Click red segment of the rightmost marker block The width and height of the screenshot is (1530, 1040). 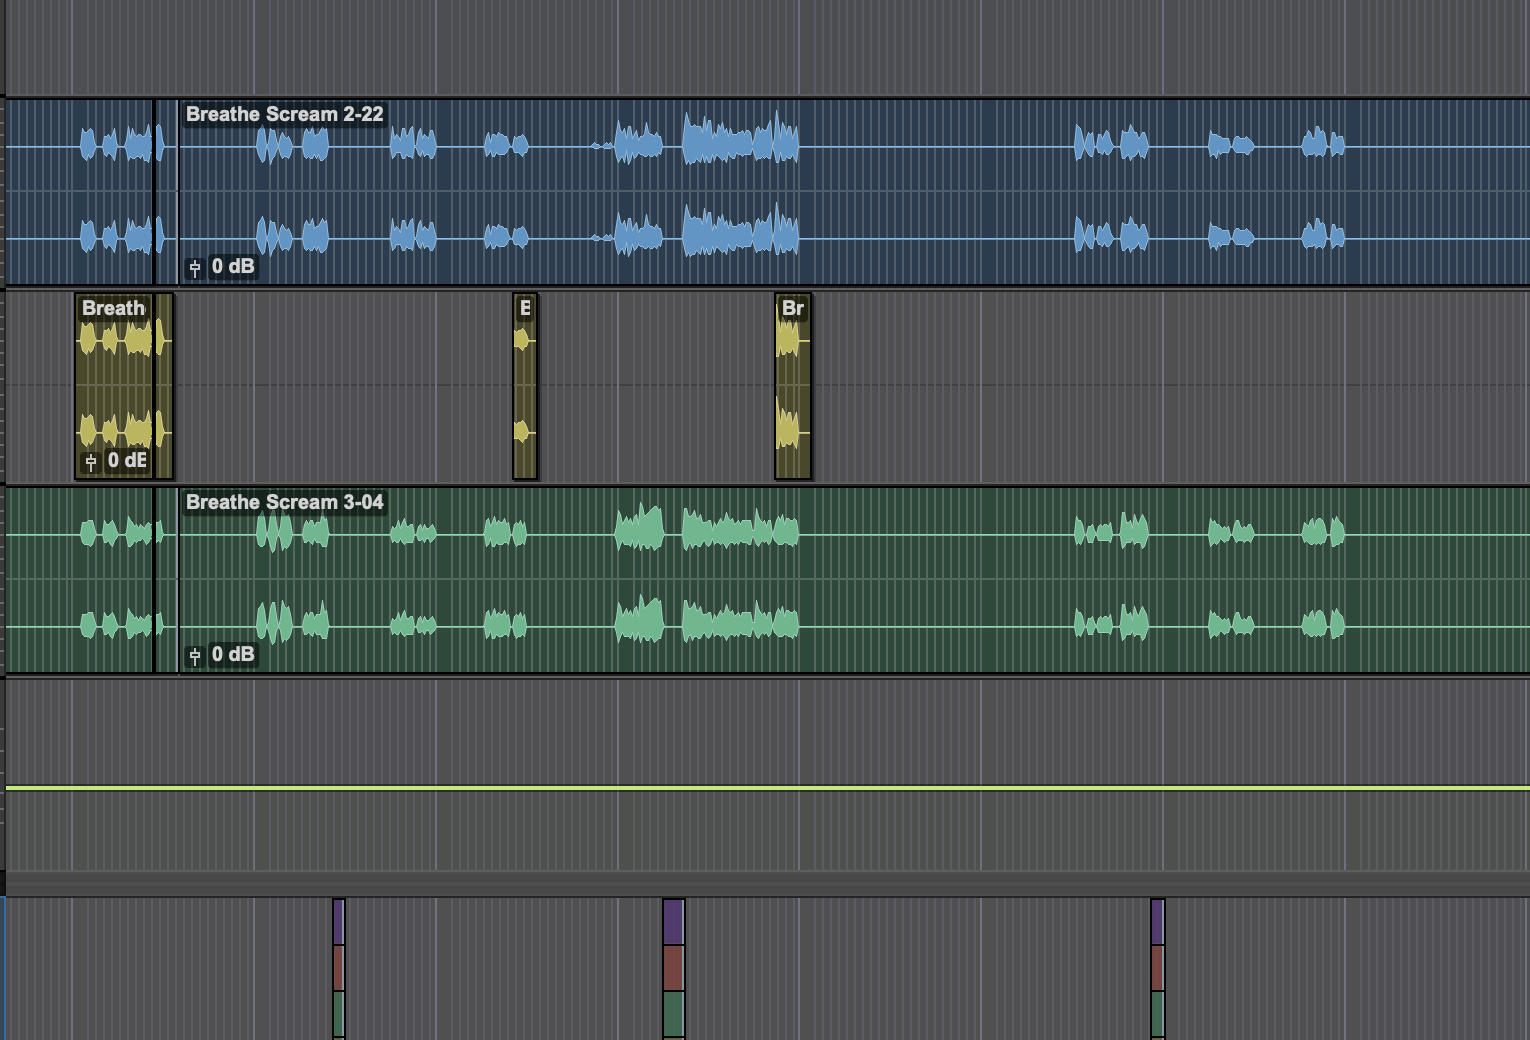tap(1158, 968)
